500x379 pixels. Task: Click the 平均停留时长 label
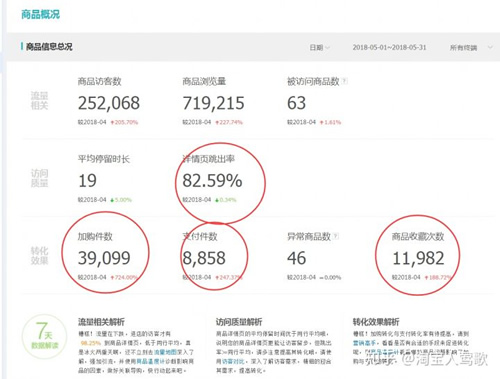point(104,159)
